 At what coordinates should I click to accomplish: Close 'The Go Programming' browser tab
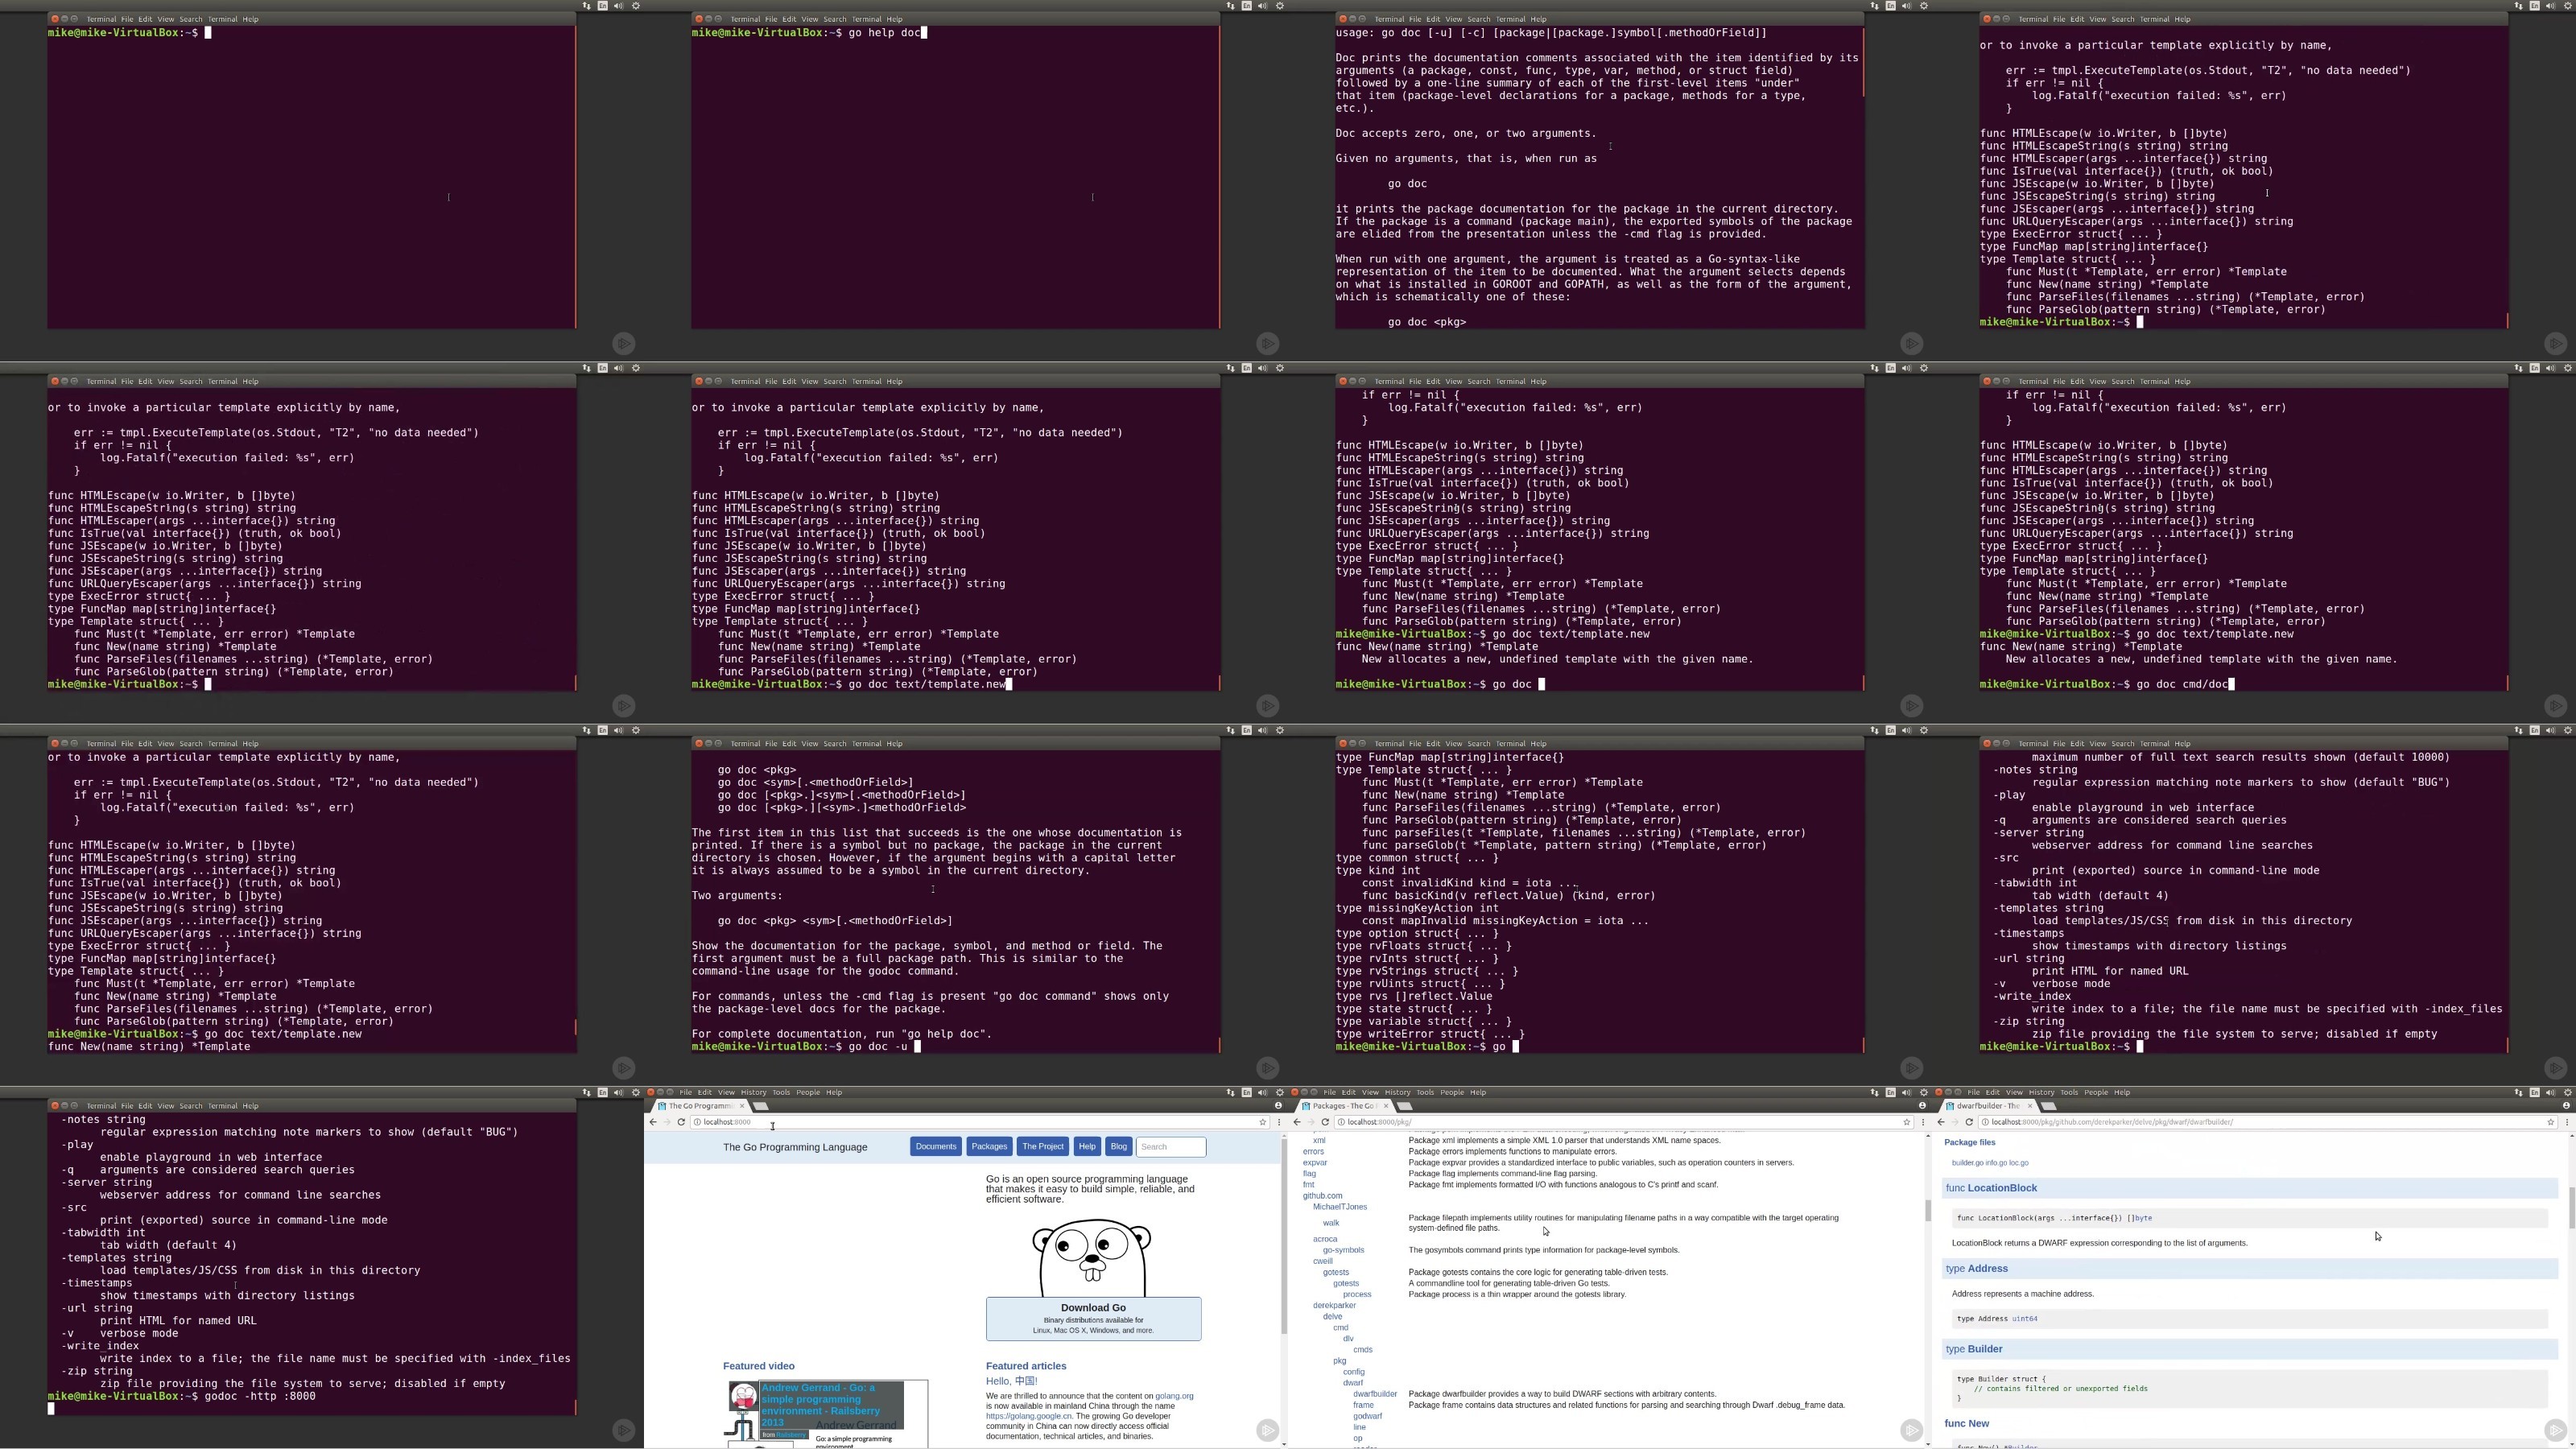[741, 1106]
